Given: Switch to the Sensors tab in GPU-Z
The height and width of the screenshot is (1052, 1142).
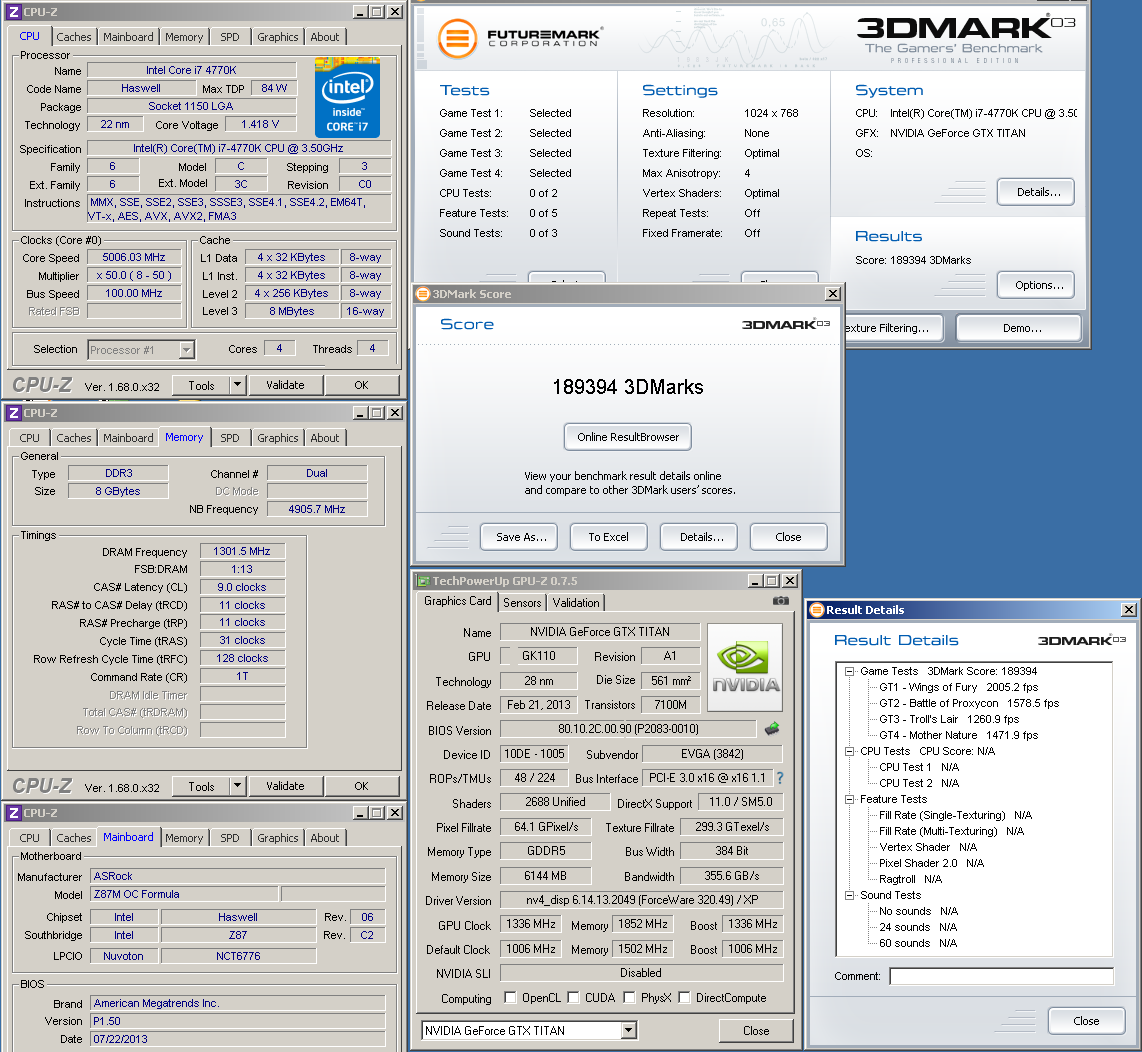Looking at the screenshot, I should (x=522, y=603).
